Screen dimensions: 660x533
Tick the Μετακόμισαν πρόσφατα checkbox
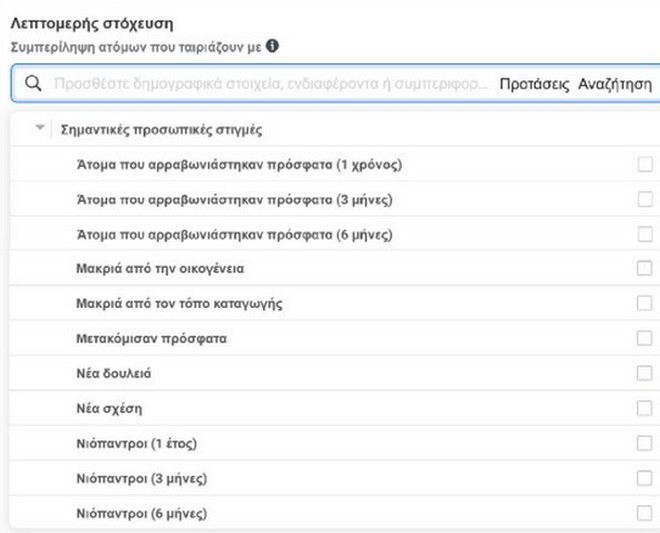pyautogui.click(x=645, y=339)
